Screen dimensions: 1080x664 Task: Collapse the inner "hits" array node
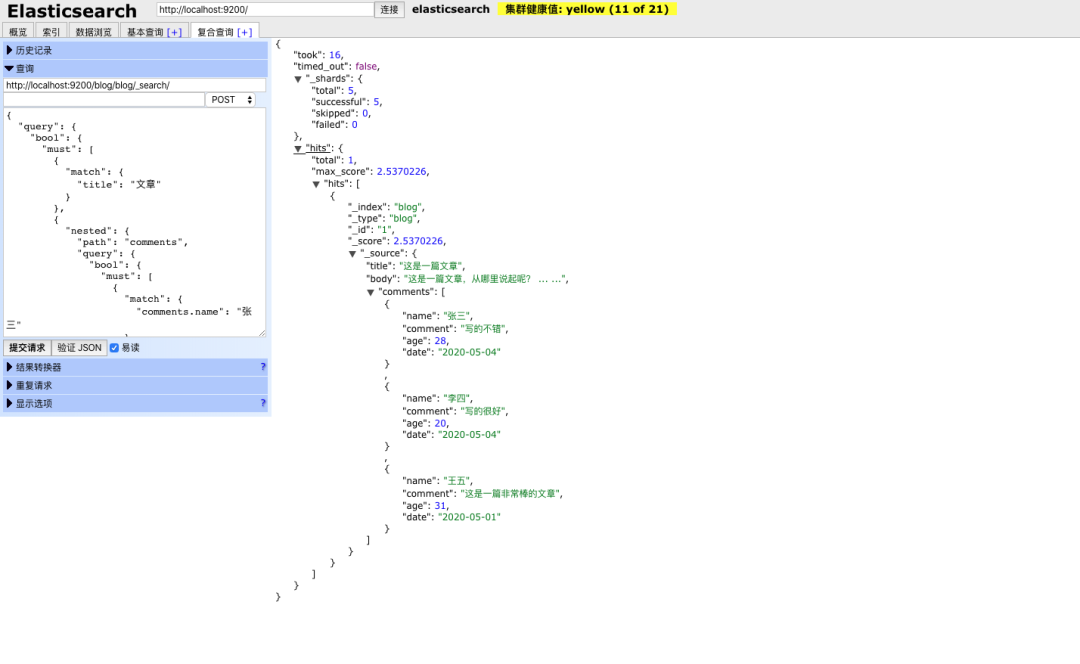tap(316, 184)
